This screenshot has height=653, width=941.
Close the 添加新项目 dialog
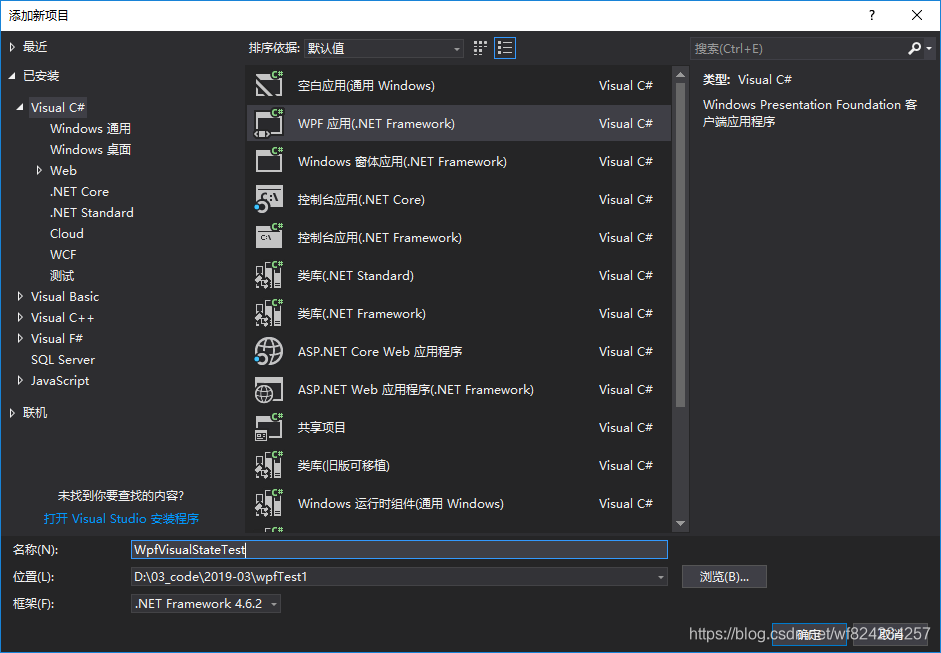(917, 15)
